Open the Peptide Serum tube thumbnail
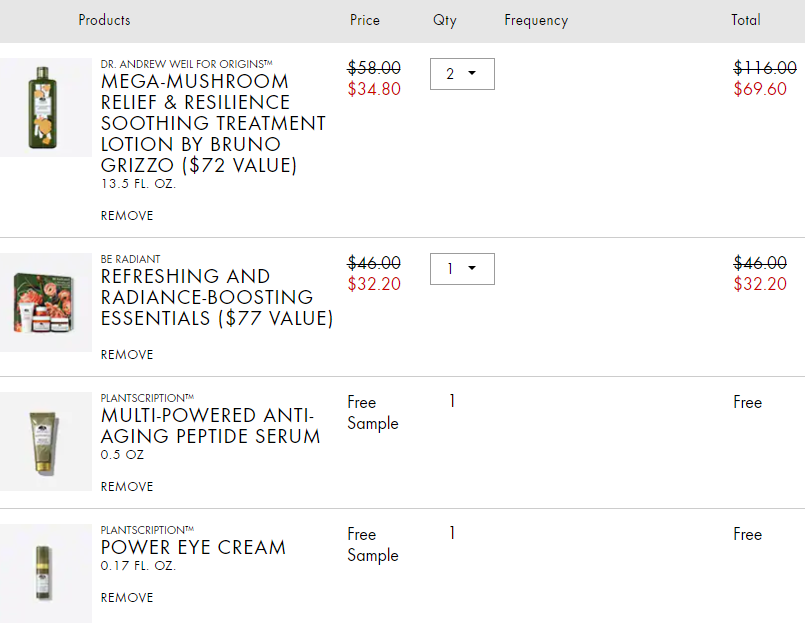The height and width of the screenshot is (625, 805). coord(46,442)
